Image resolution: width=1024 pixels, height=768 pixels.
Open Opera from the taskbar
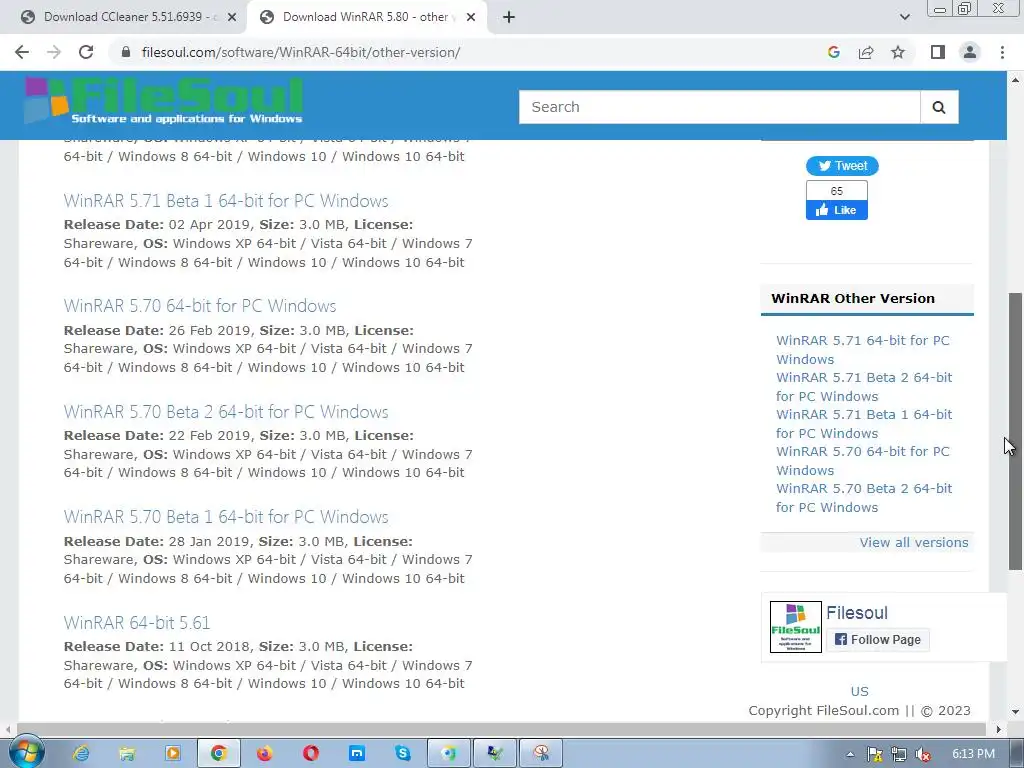311,754
